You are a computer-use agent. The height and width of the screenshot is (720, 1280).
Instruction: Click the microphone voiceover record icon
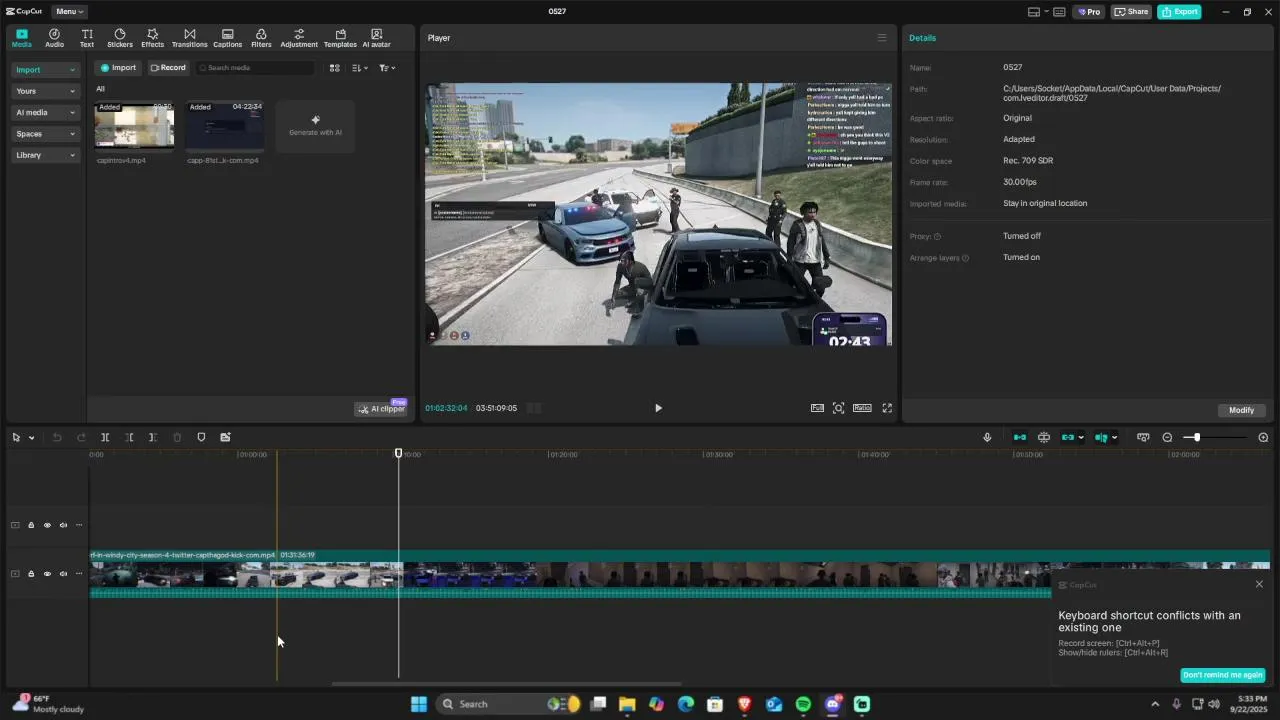pyautogui.click(x=987, y=437)
